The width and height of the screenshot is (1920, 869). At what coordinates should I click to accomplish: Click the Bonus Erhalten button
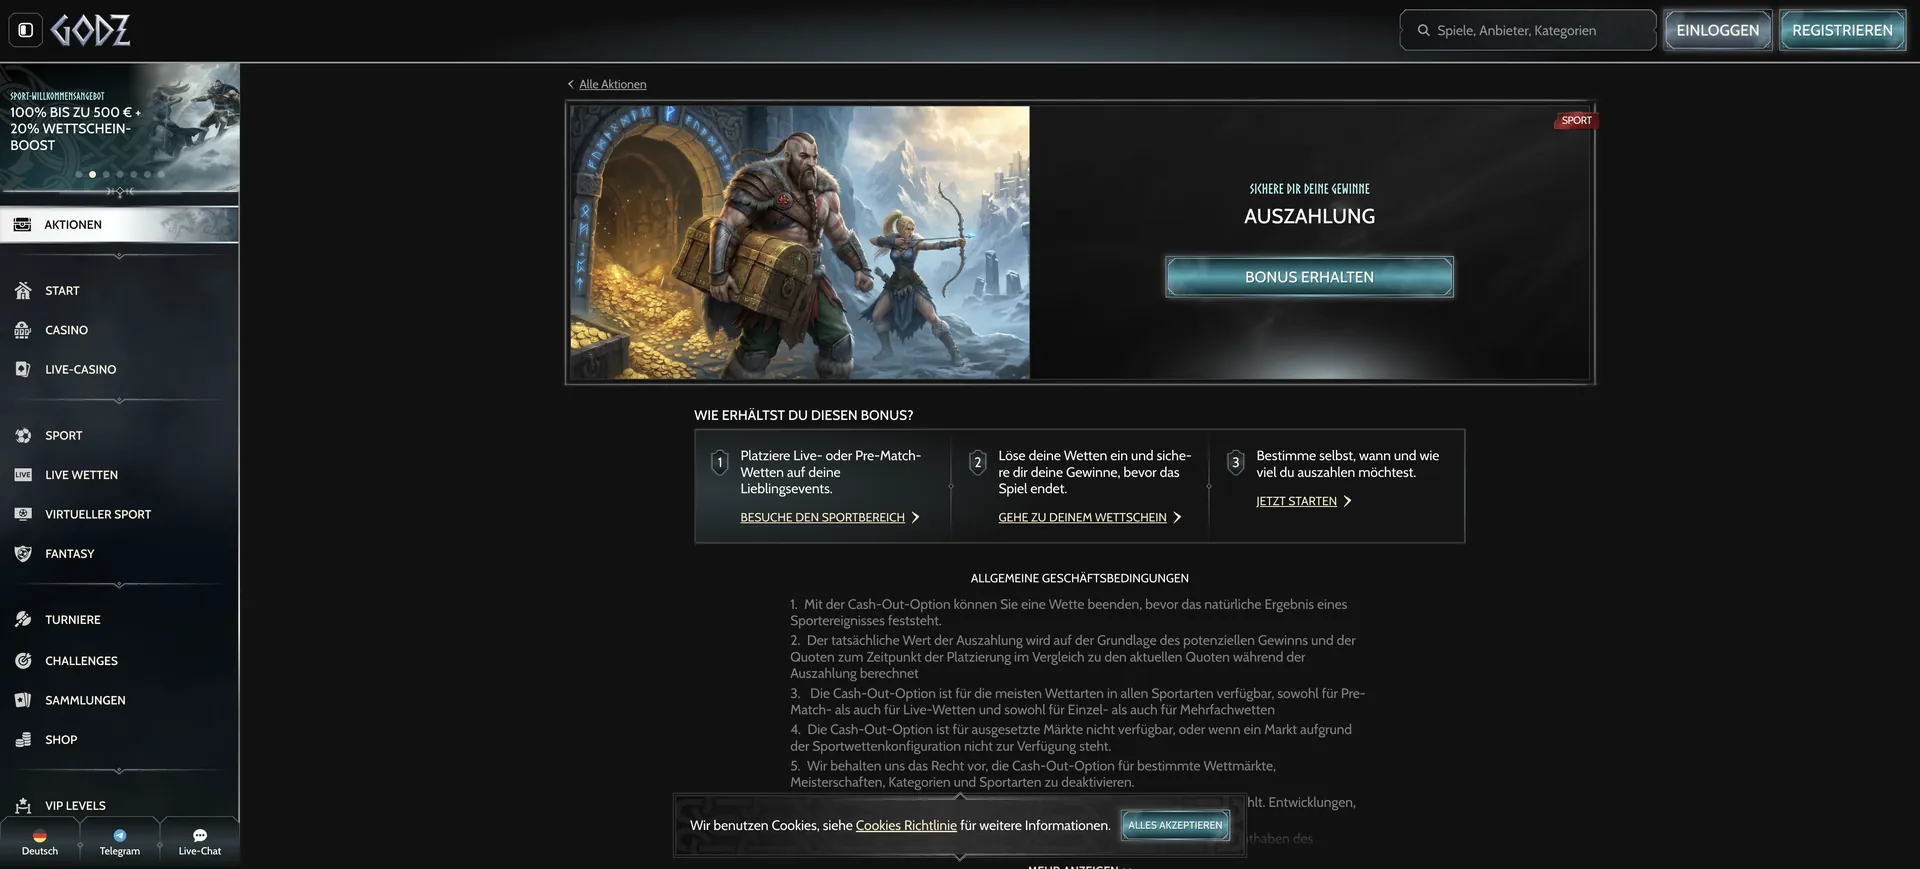[x=1309, y=277]
